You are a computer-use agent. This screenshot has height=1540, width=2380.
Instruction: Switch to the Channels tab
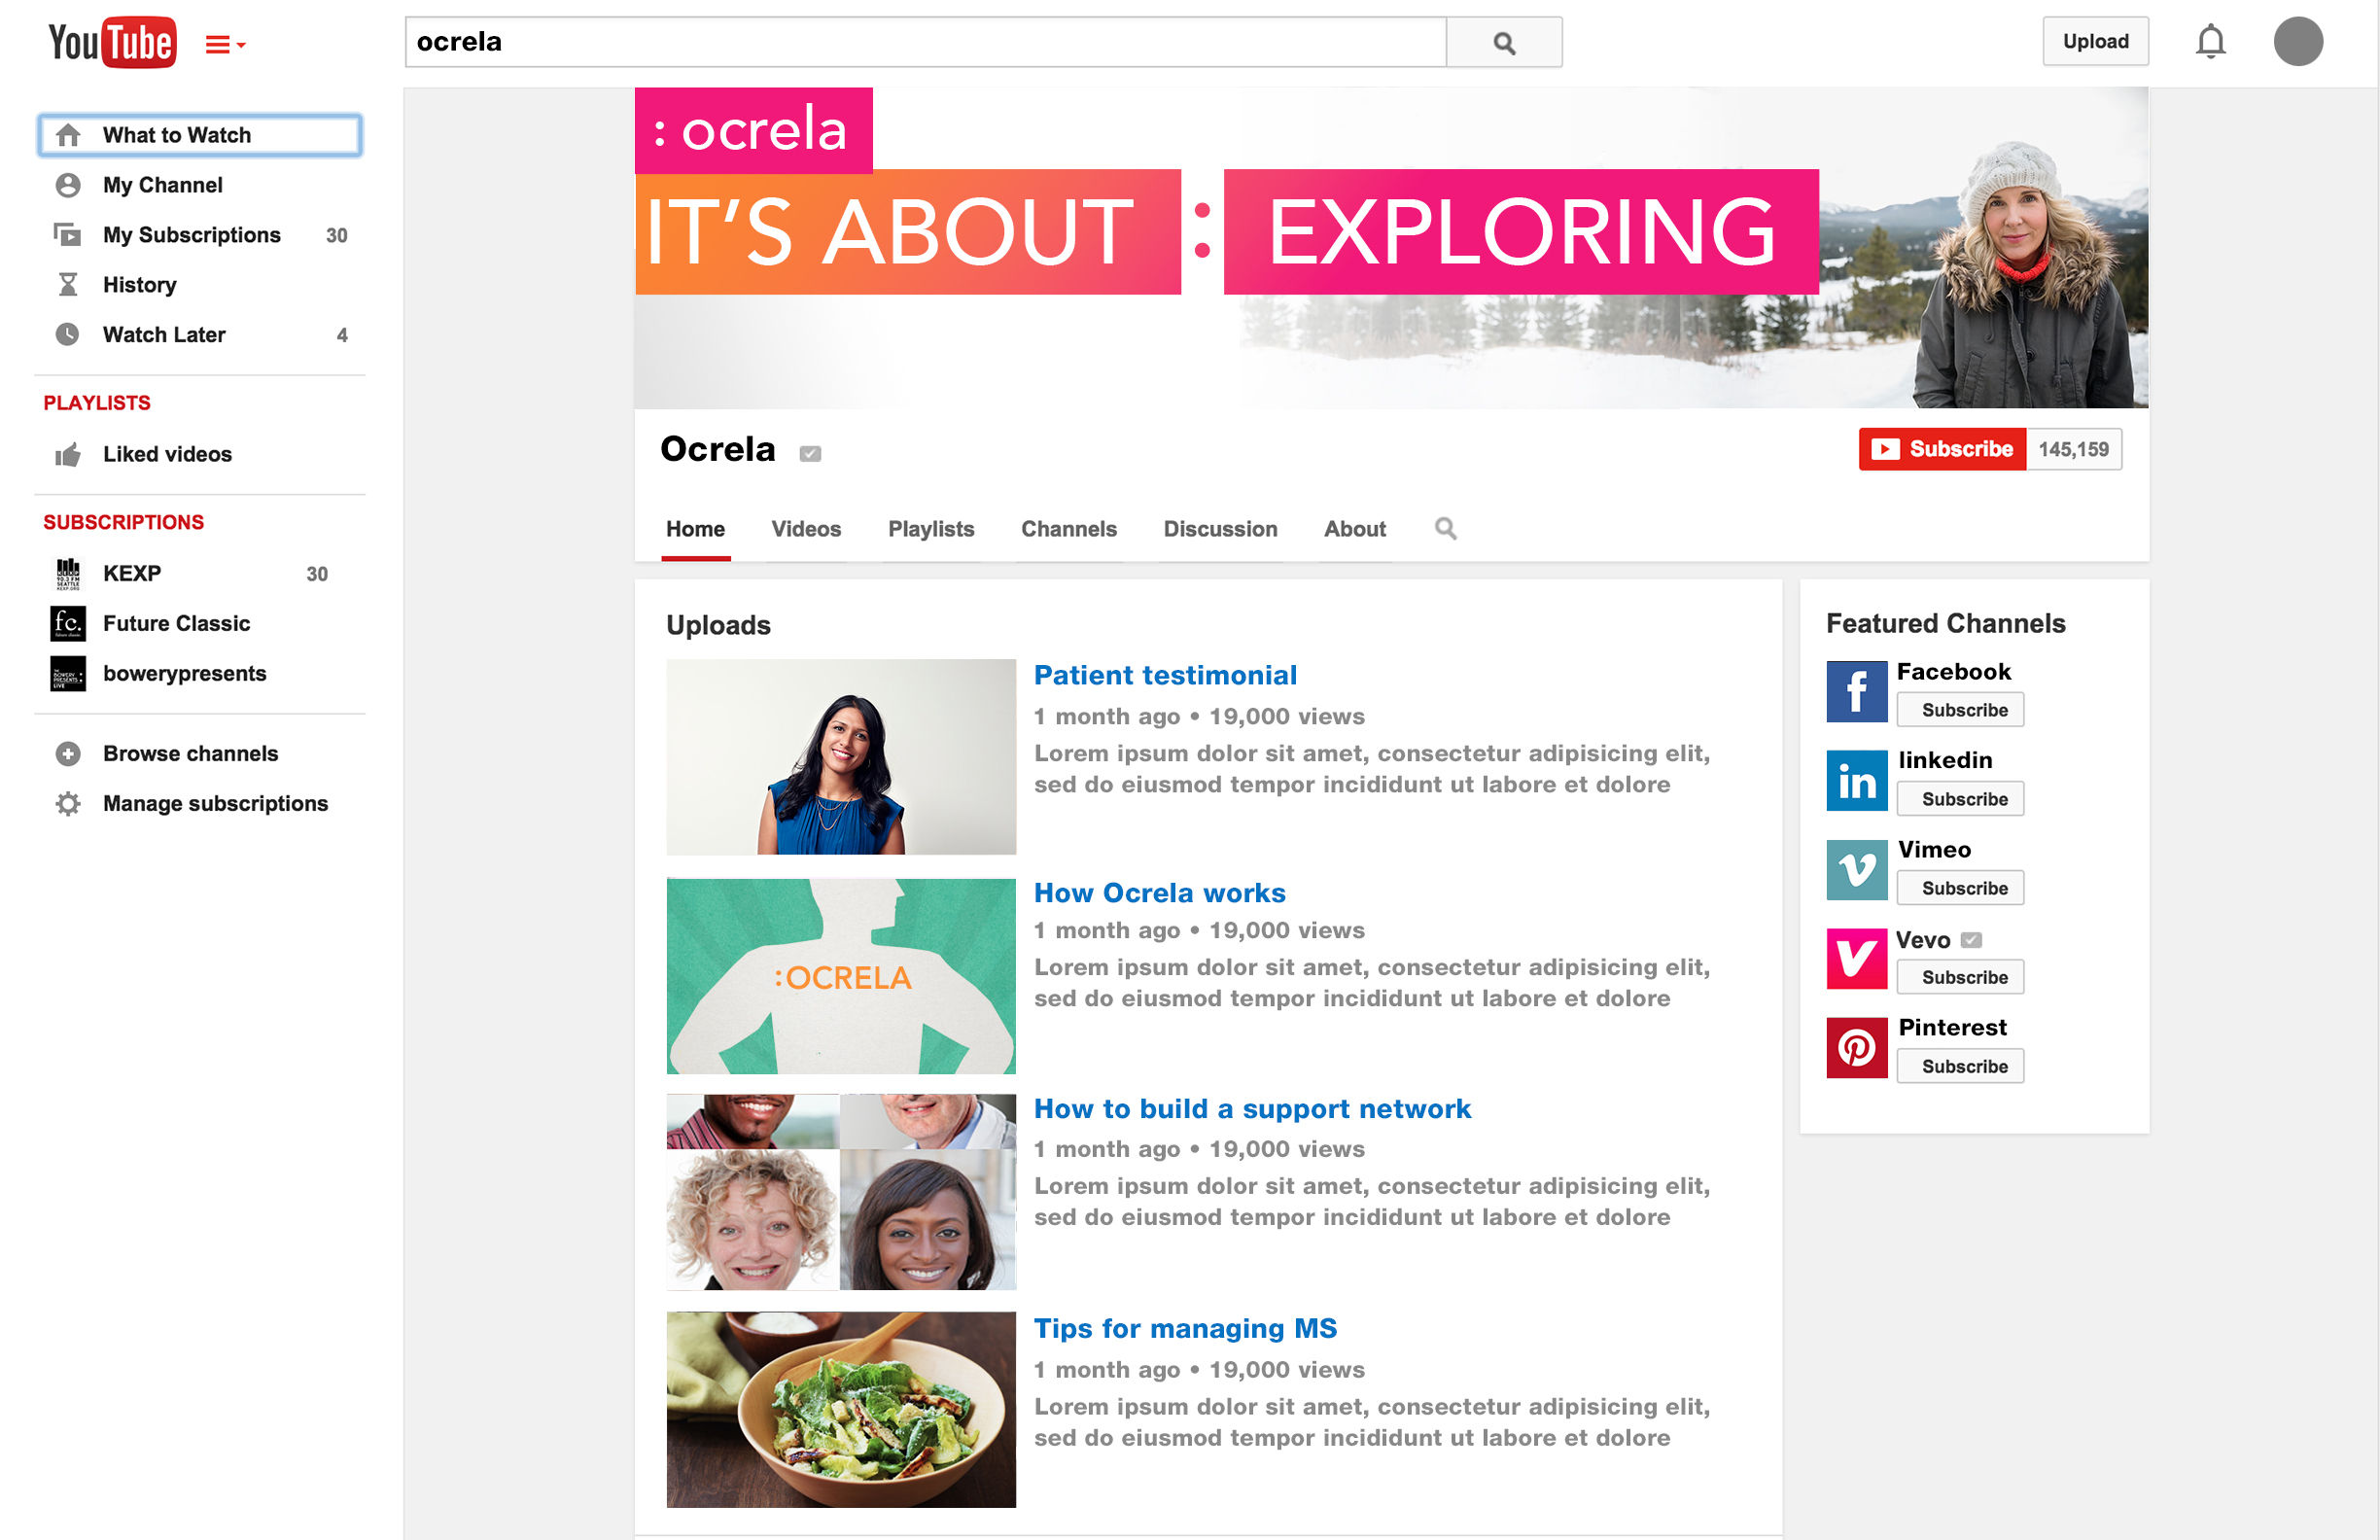click(x=1069, y=530)
